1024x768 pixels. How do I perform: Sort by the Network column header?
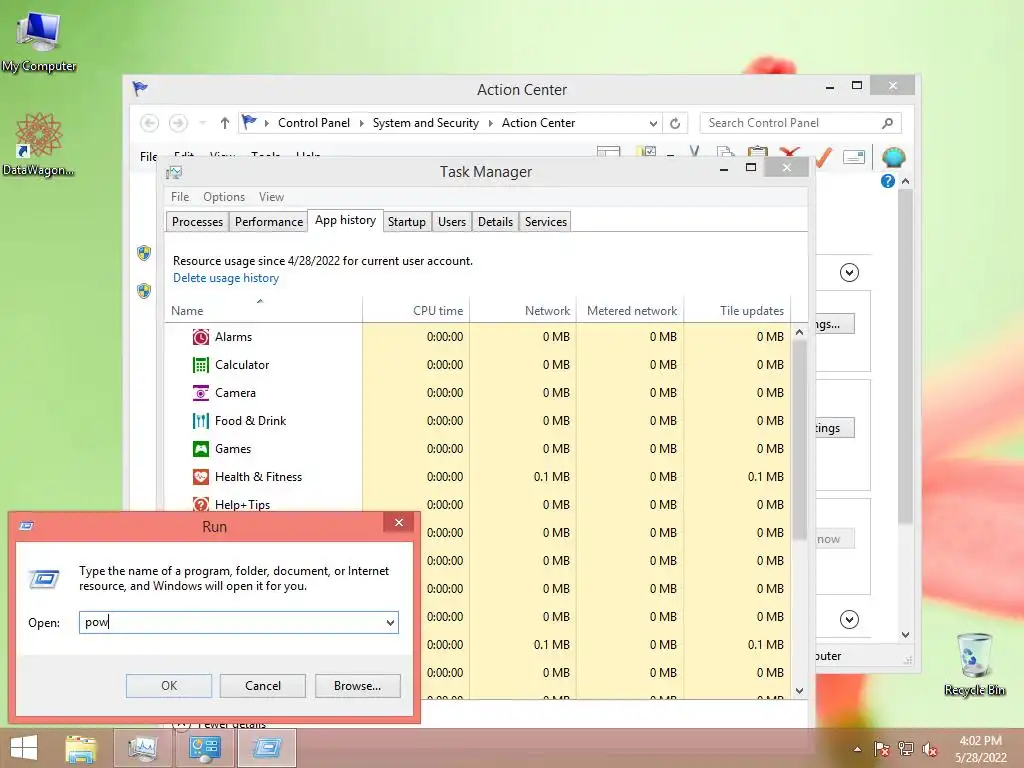pyautogui.click(x=522, y=311)
